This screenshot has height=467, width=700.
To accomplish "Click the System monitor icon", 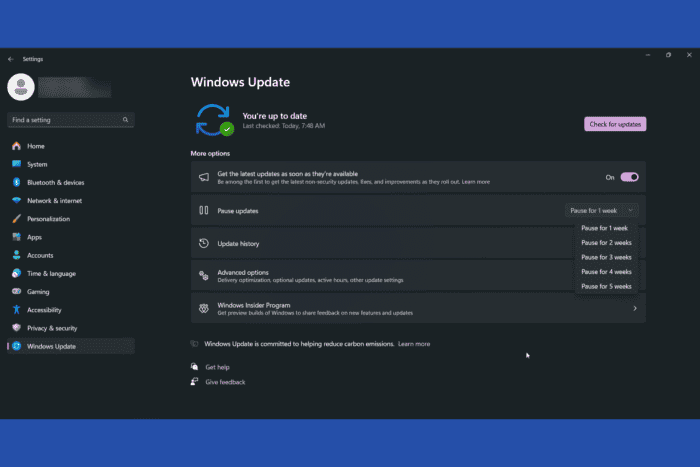I will tap(17, 164).
